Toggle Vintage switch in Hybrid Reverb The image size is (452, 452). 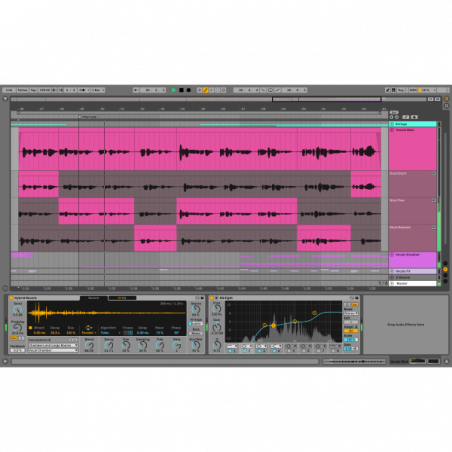coord(196,324)
